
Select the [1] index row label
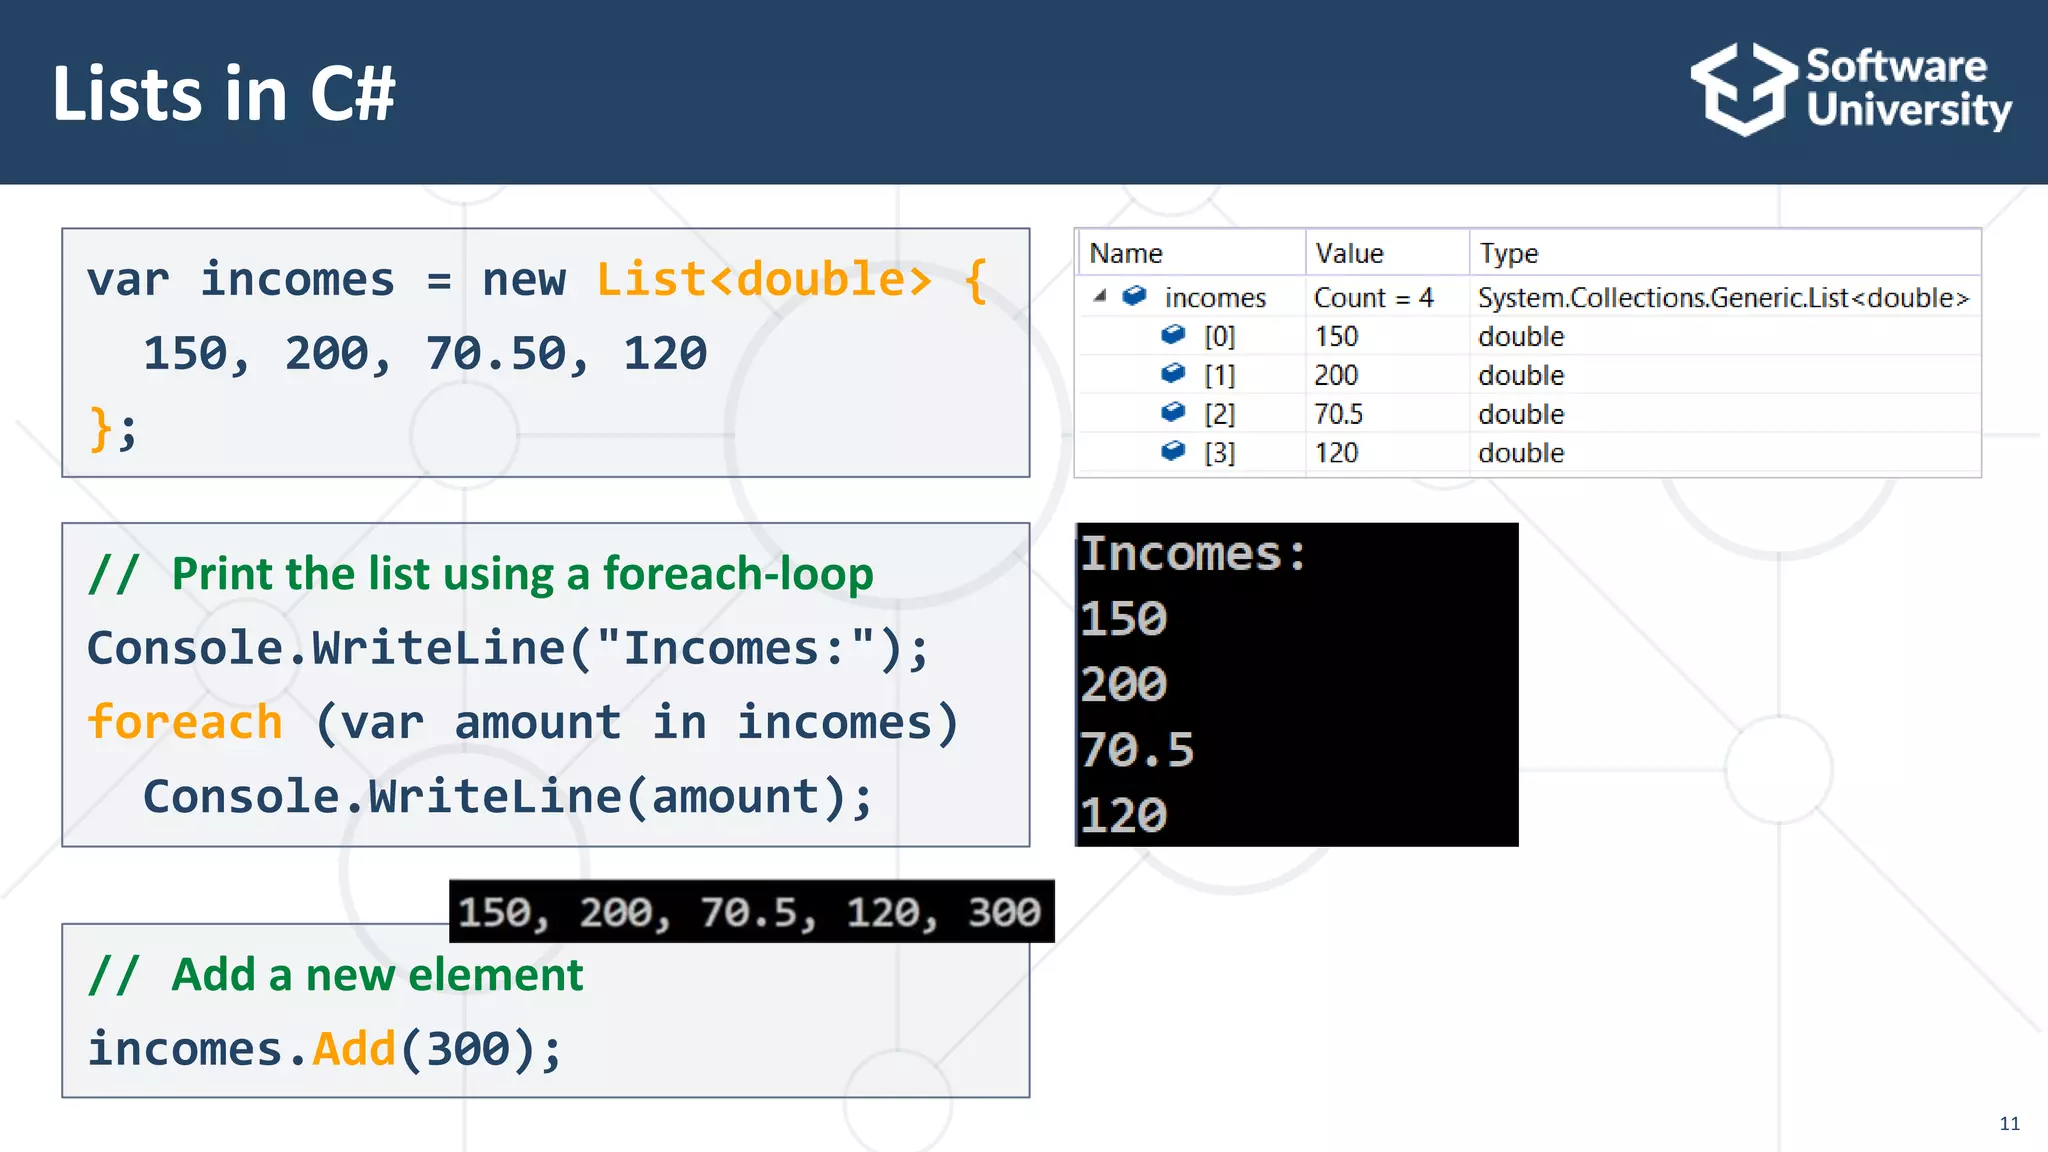pyautogui.click(x=1220, y=376)
